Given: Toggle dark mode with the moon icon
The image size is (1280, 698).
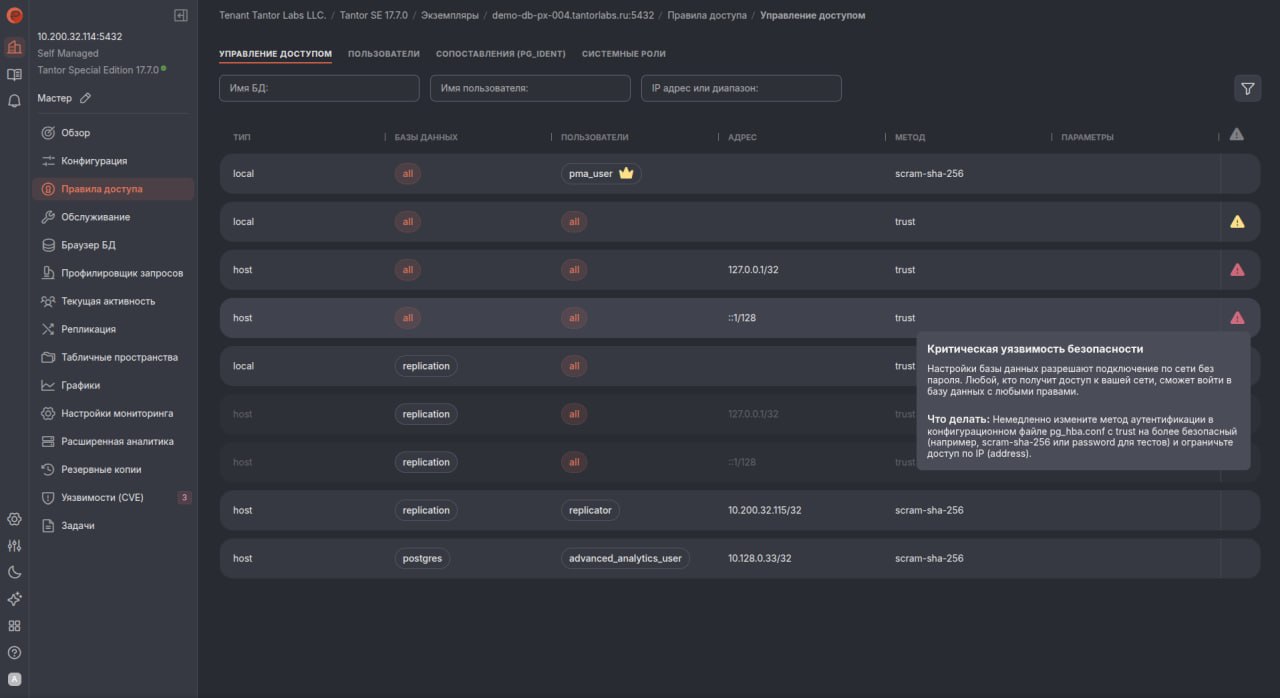Looking at the screenshot, I should pos(14,572).
